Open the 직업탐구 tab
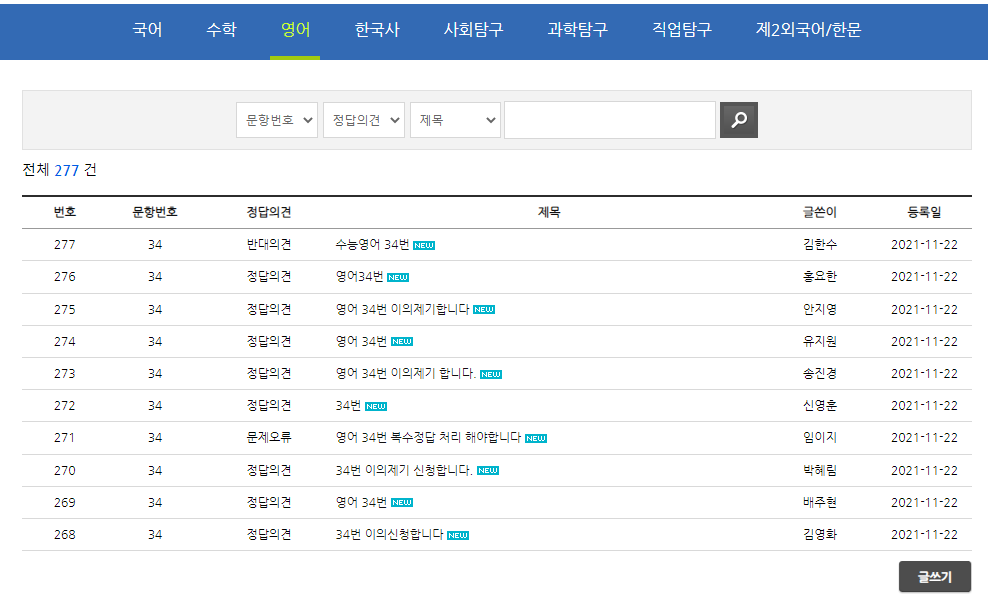The width and height of the screenshot is (988, 606). (682, 30)
